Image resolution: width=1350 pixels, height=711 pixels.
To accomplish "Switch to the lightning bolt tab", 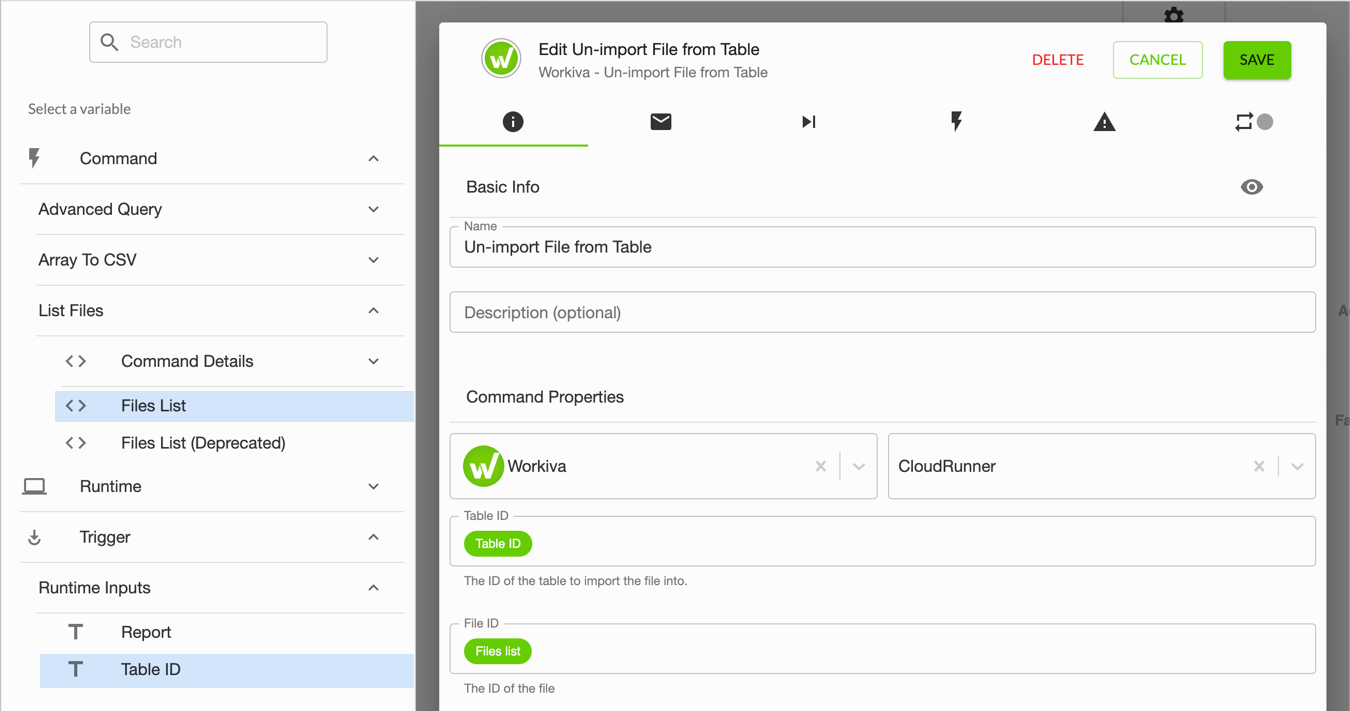I will (957, 122).
